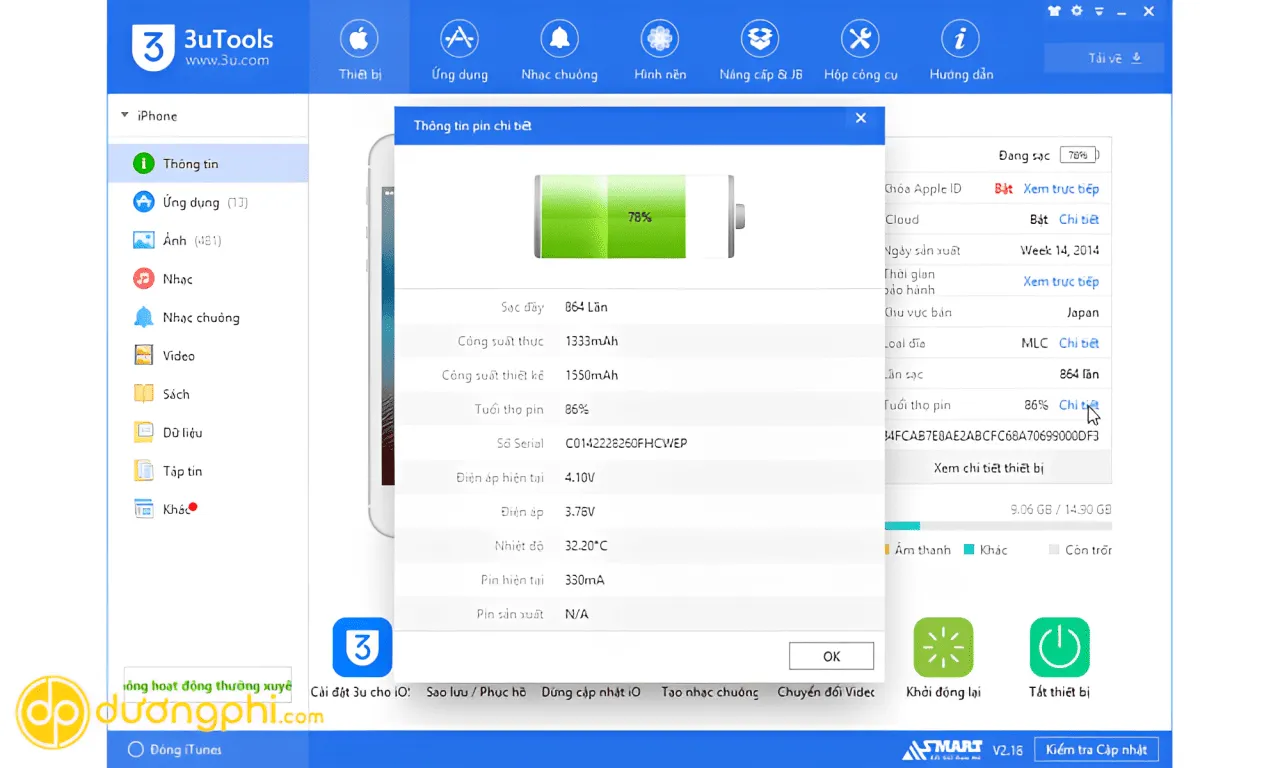The width and height of the screenshot is (1280, 768).
Task: Click the Cài đặt 3u install icon
Action: (362, 647)
